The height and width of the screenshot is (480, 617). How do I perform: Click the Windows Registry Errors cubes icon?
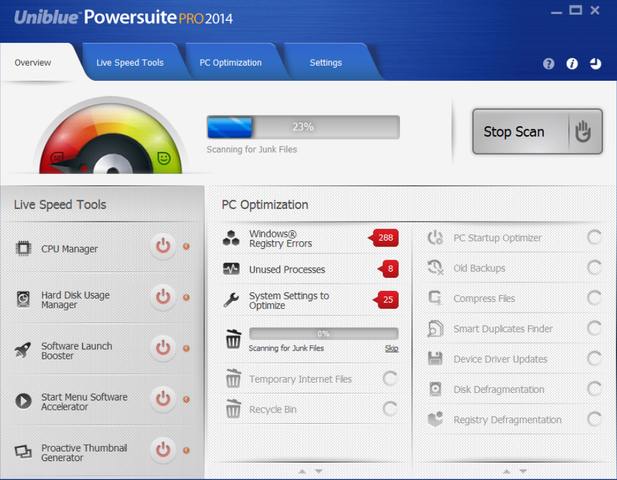[x=231, y=238]
